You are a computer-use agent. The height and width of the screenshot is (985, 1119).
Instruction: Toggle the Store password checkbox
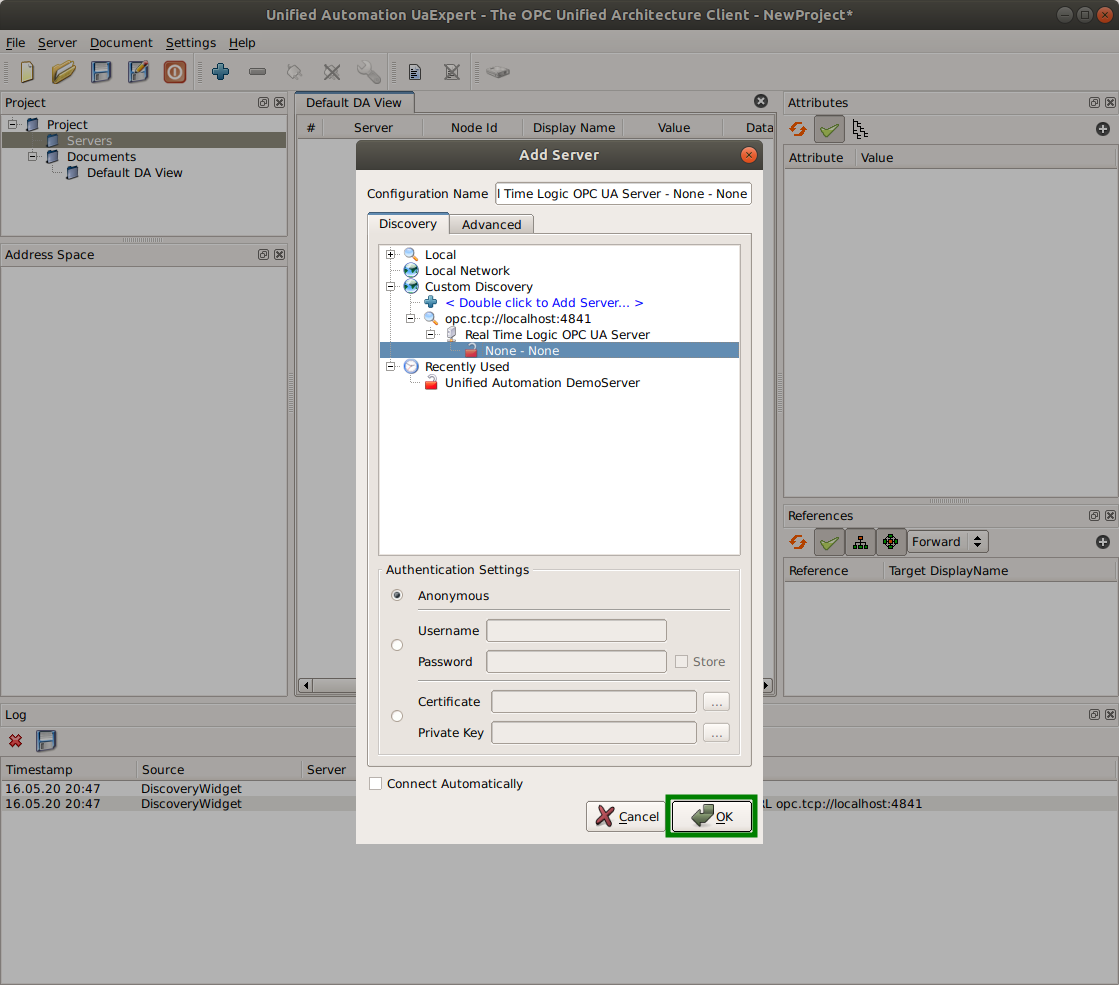(682, 662)
